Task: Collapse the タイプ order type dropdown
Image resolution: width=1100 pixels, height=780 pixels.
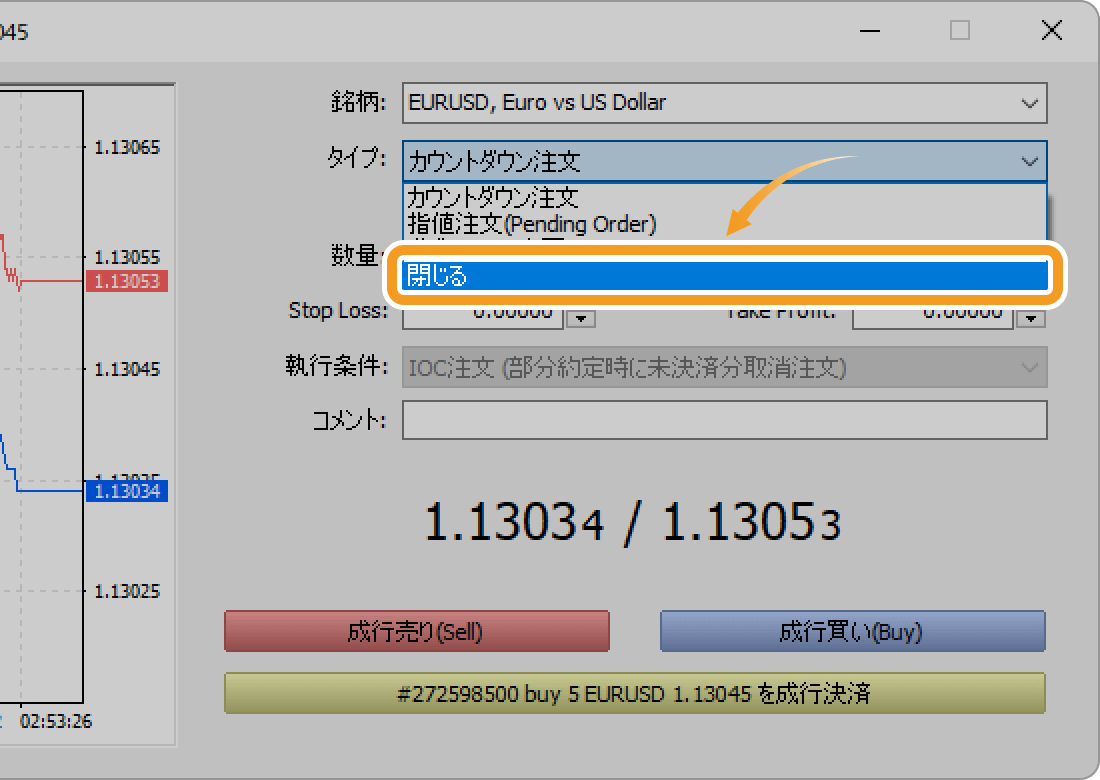Action: [x=1028, y=160]
